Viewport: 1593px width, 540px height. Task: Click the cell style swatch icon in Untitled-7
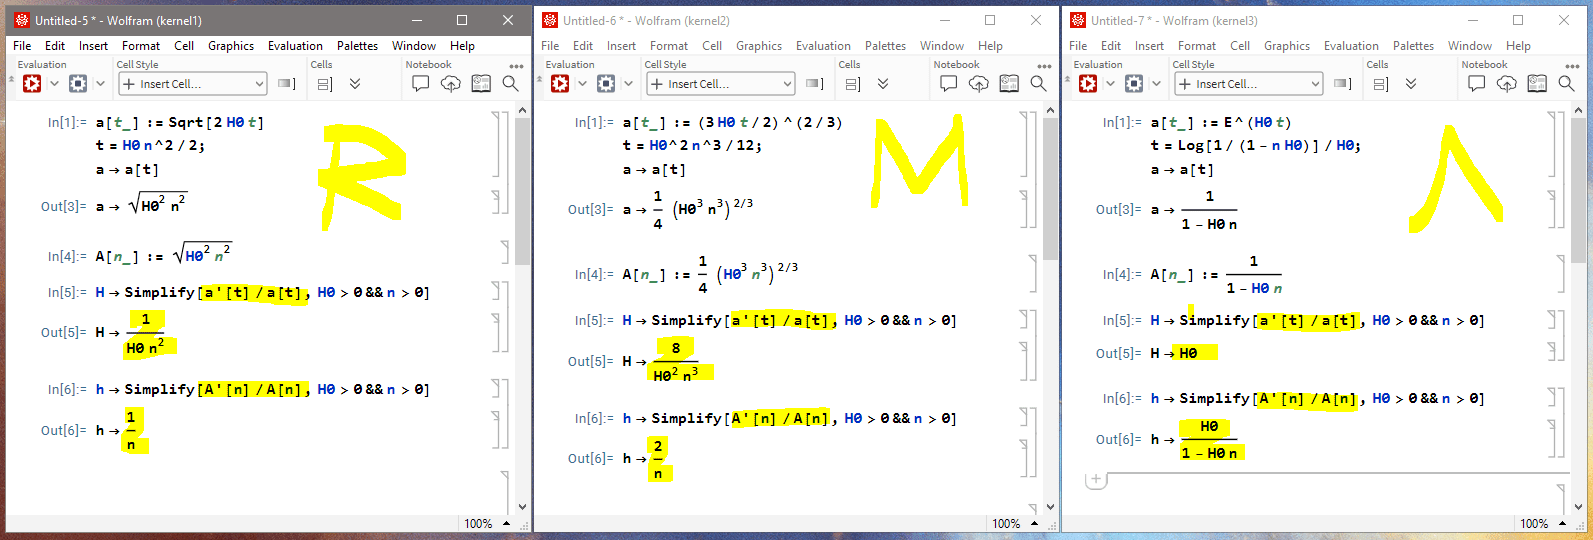click(x=1343, y=84)
